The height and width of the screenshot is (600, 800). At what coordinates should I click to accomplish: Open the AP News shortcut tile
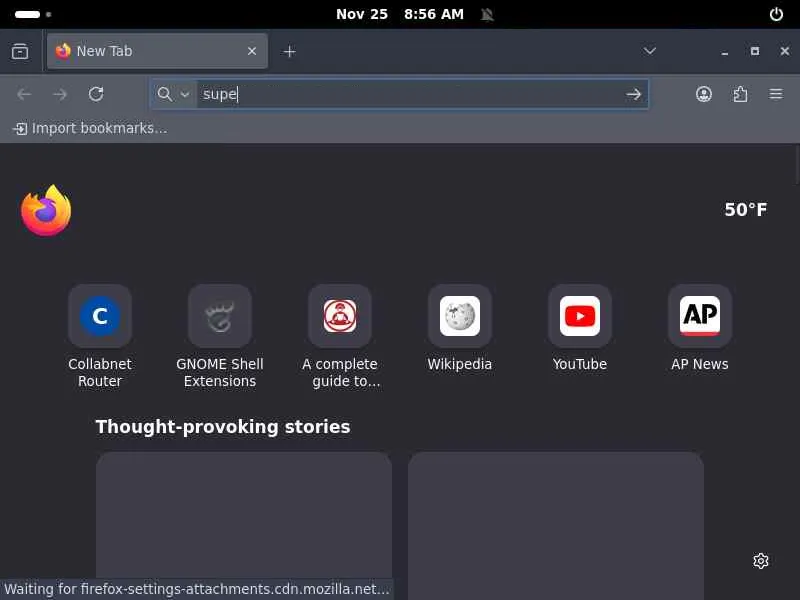[699, 329]
